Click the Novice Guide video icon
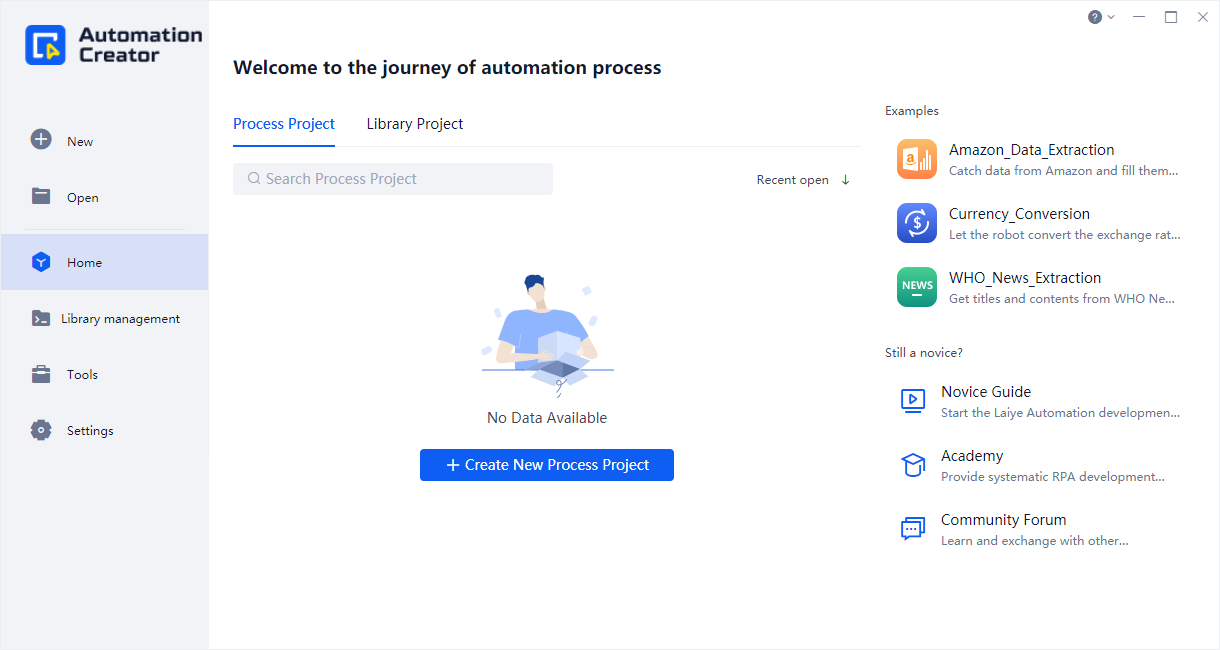 pyautogui.click(x=912, y=401)
